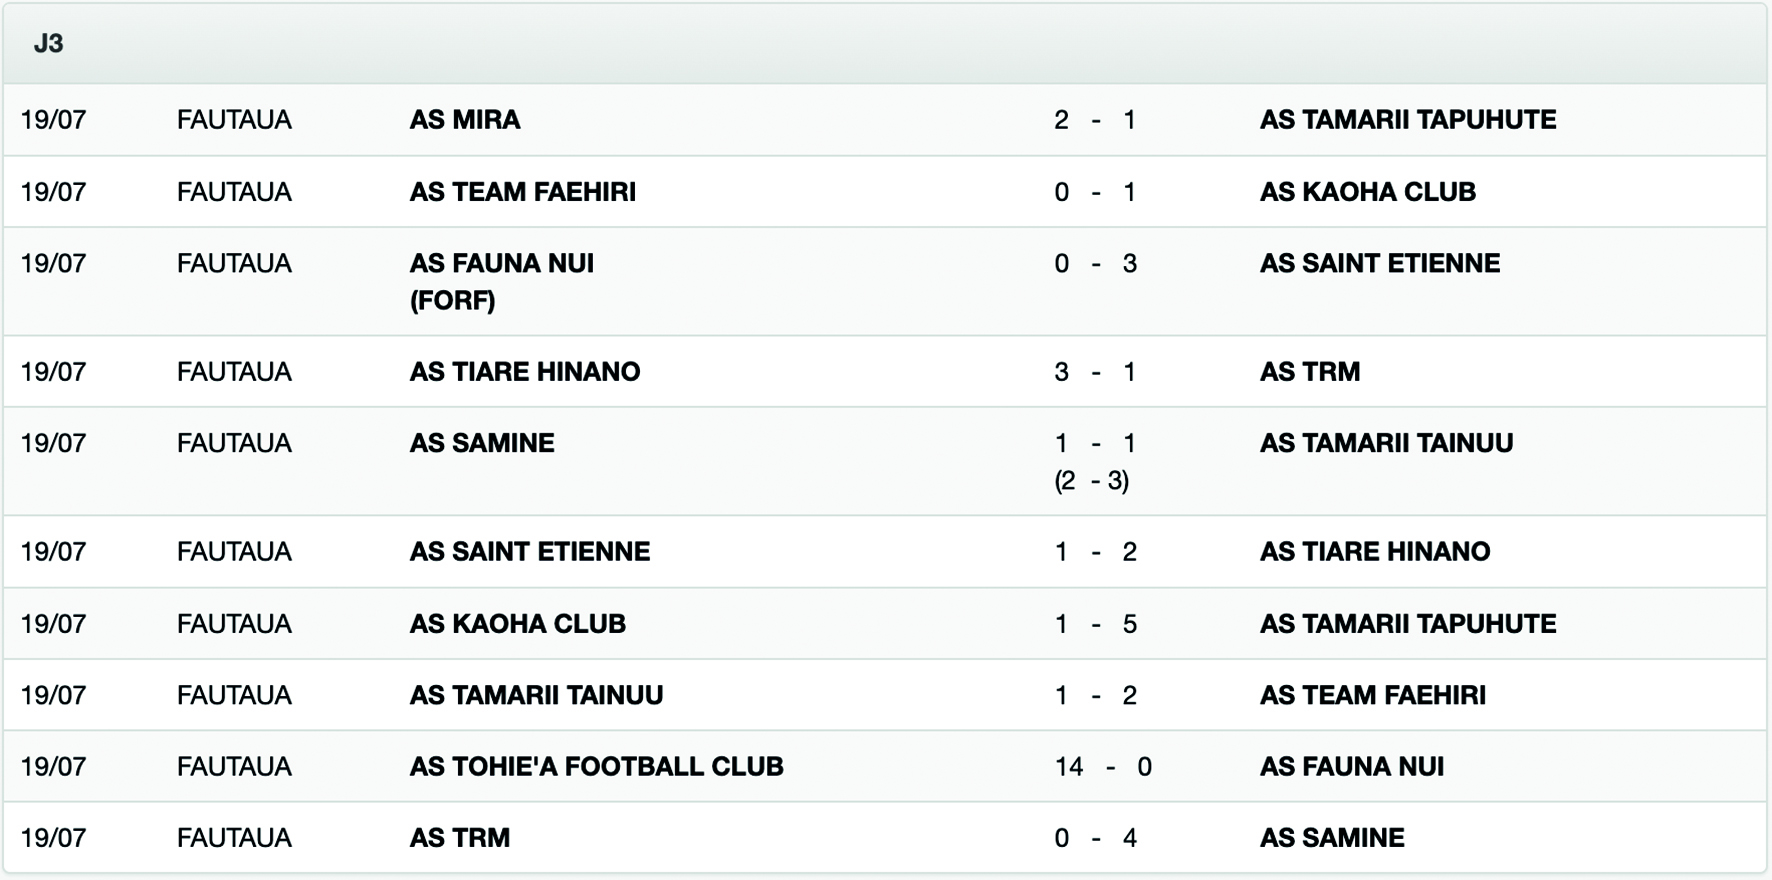Open home team AS SAMINE
The image size is (1772, 880).
pyautogui.click(x=481, y=443)
